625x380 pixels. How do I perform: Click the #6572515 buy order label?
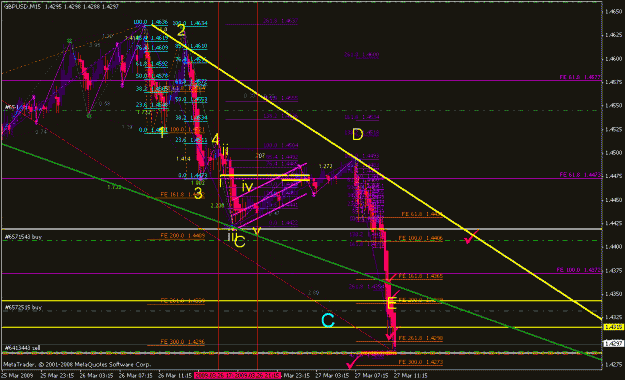click(x=23, y=307)
